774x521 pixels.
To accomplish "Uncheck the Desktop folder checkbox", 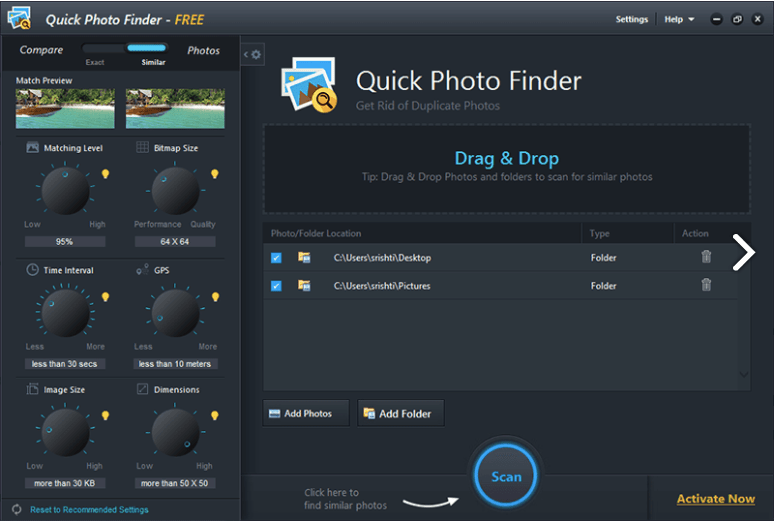I will pos(276,258).
